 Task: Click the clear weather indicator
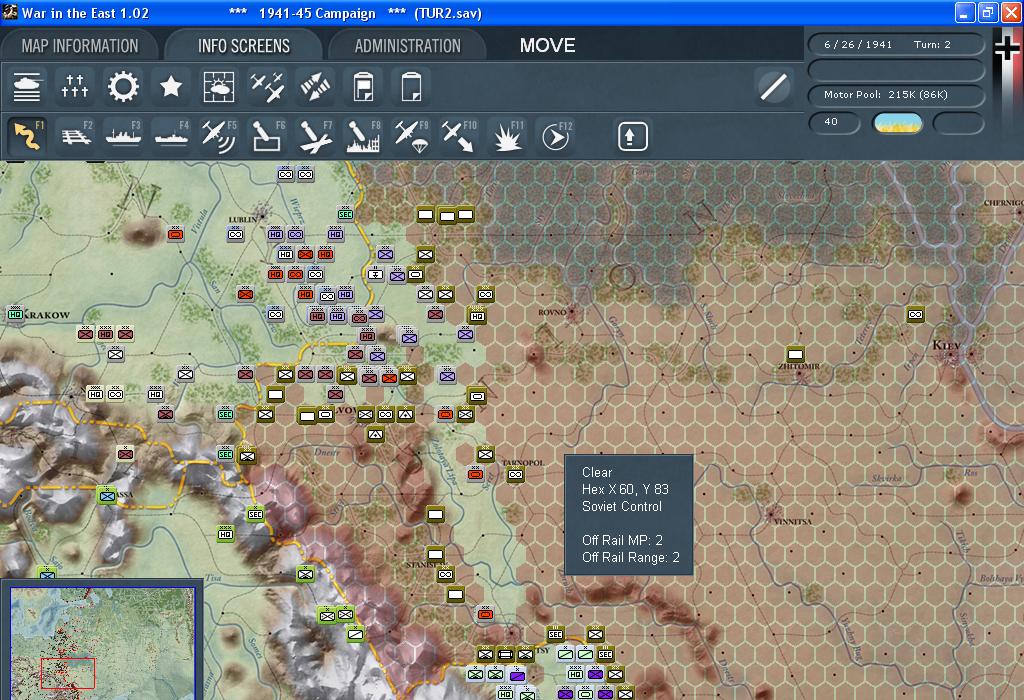coord(898,123)
